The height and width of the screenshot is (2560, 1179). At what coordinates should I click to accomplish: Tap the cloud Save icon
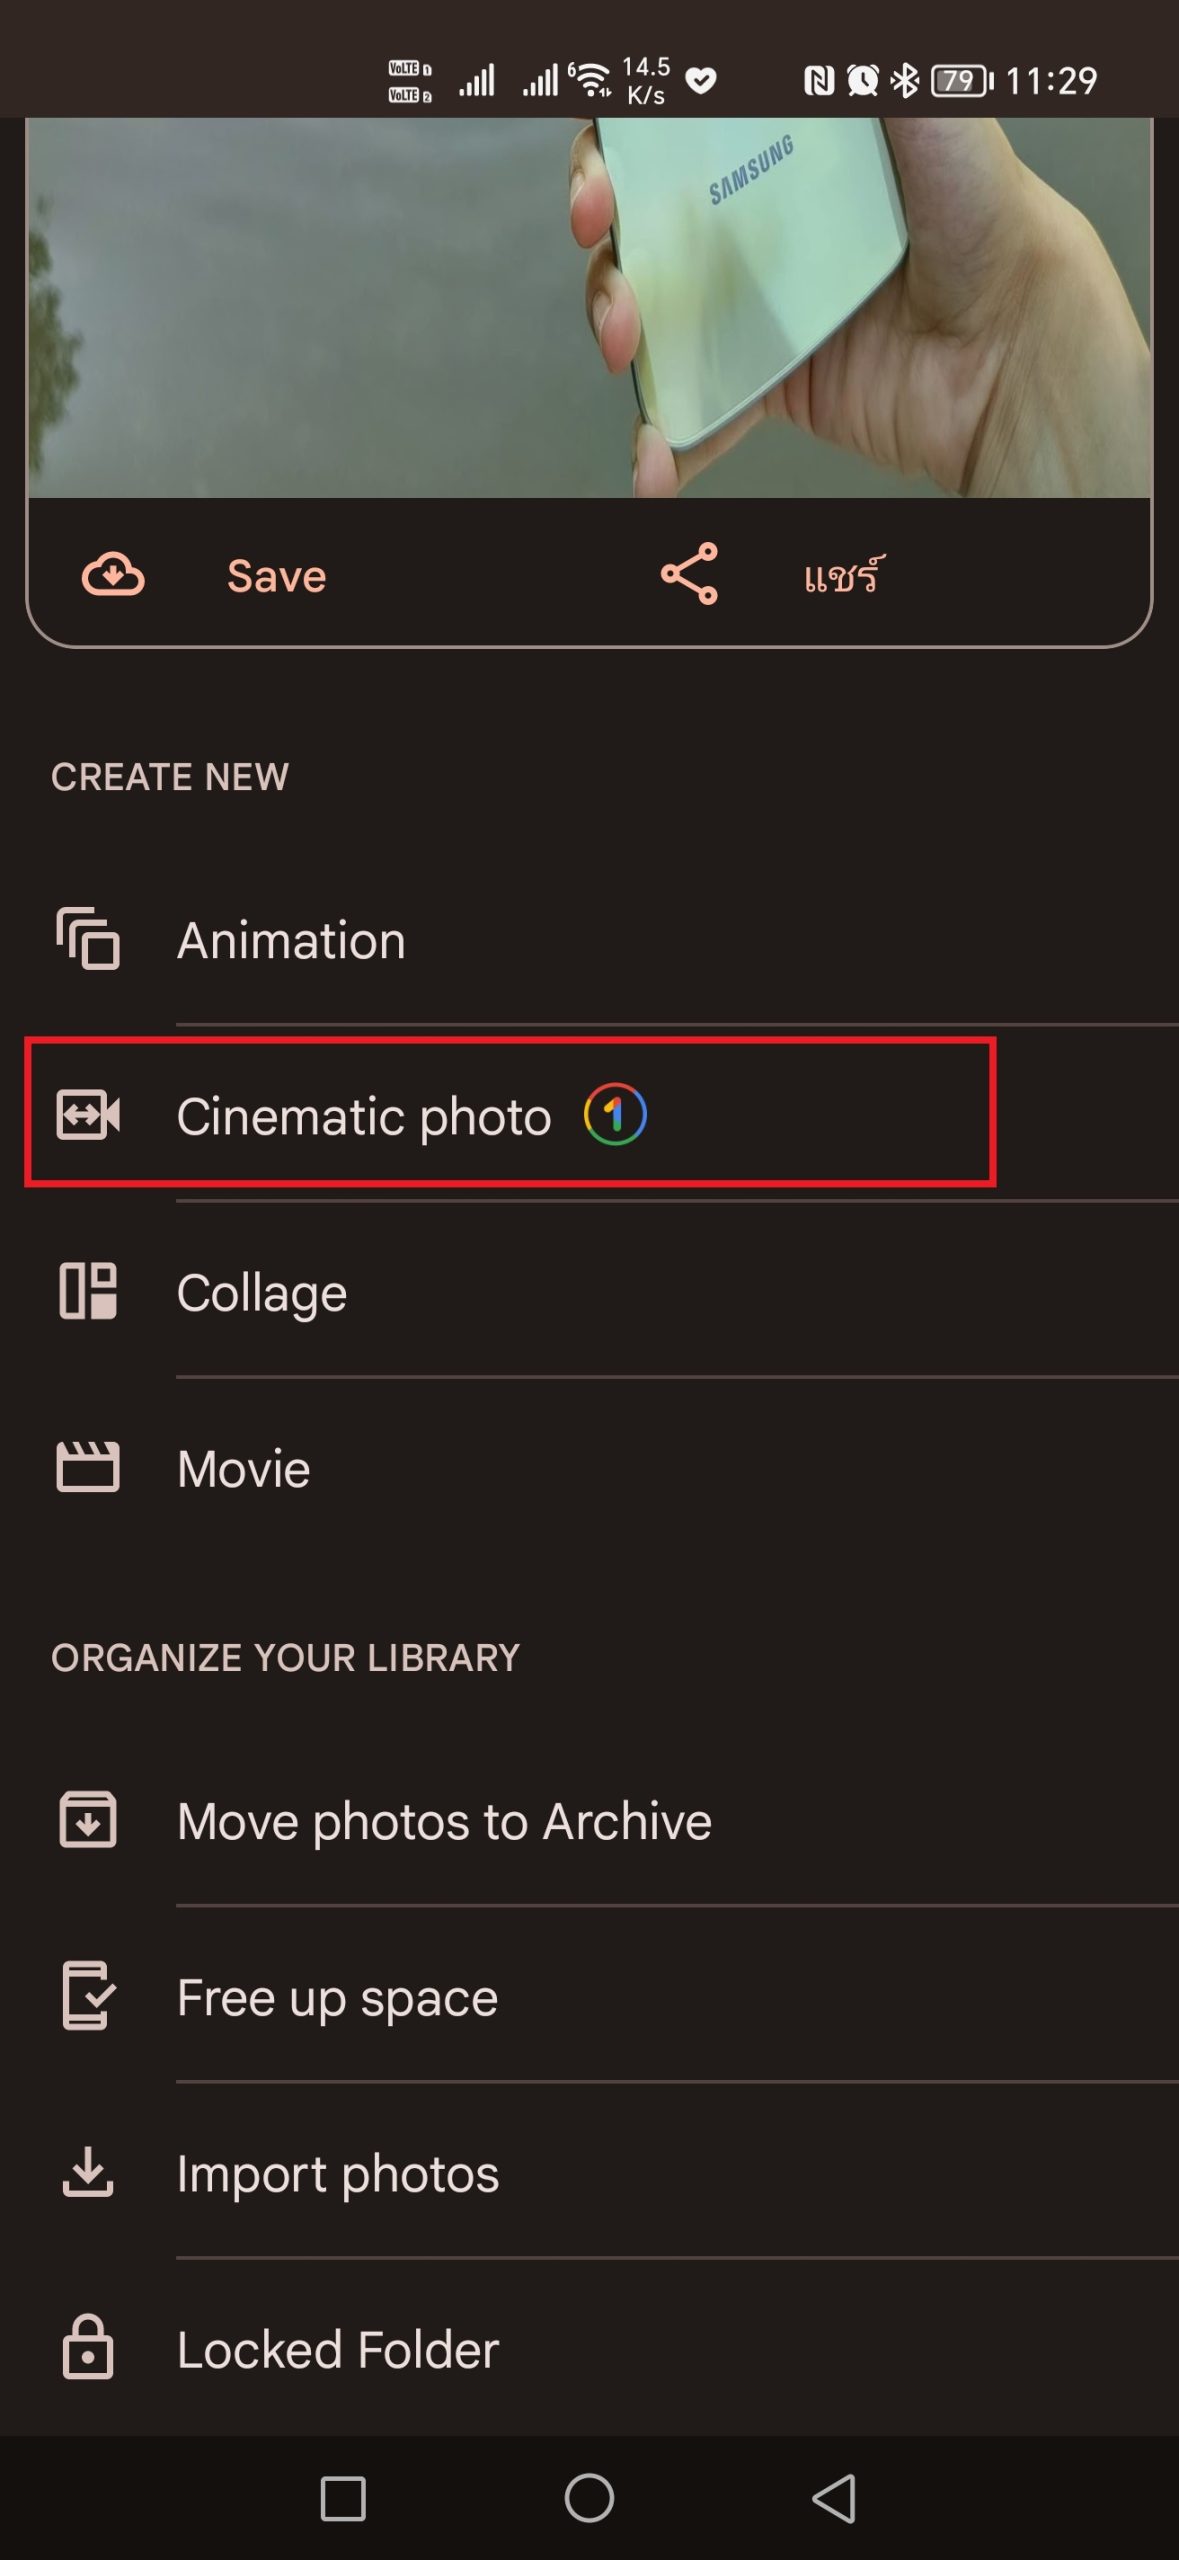113,575
